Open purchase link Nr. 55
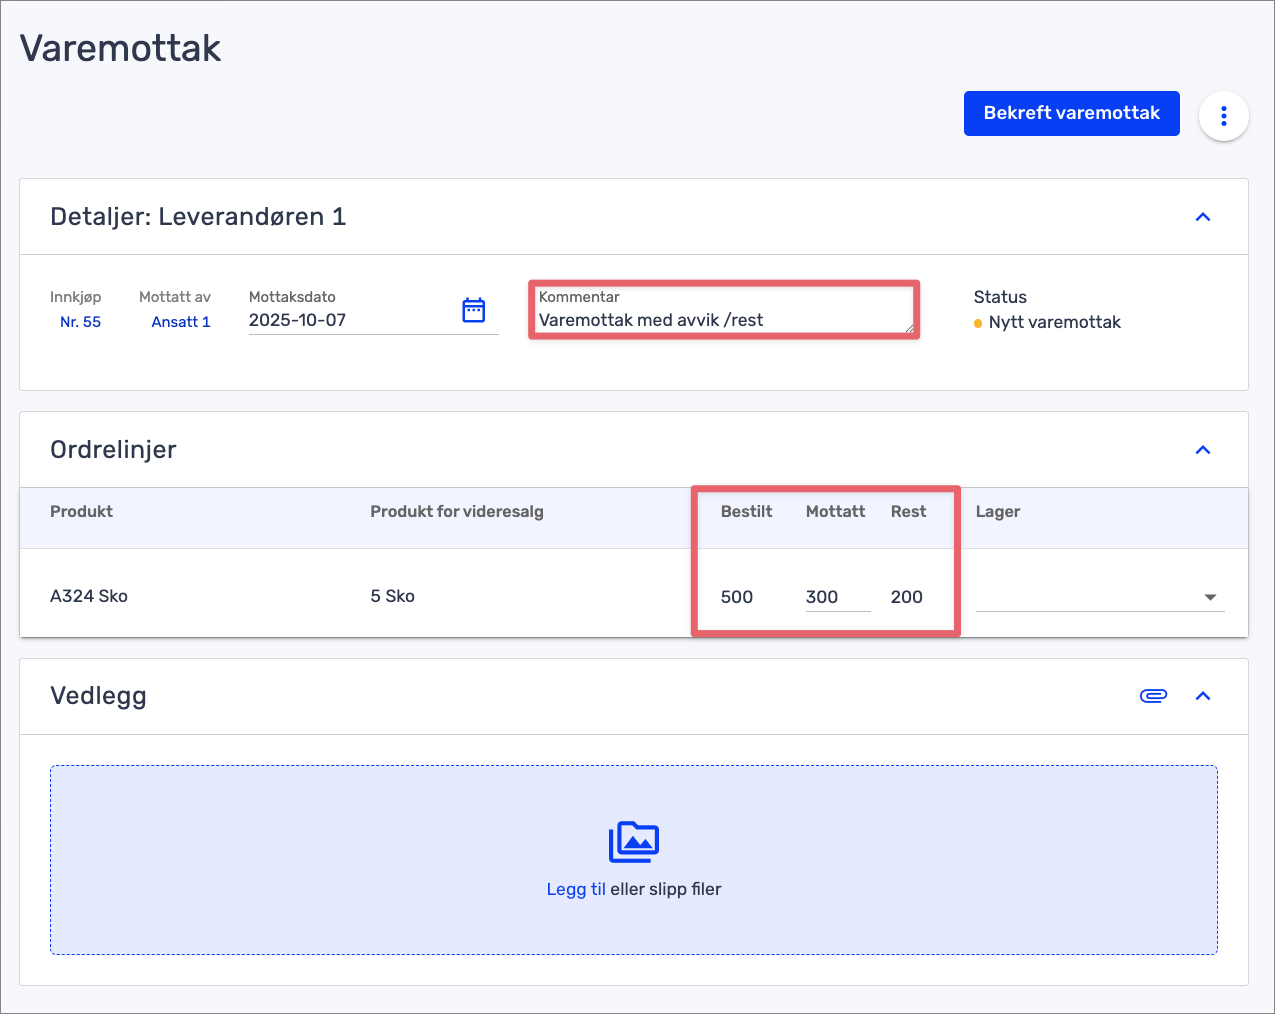The width and height of the screenshot is (1275, 1014). [x=80, y=322]
